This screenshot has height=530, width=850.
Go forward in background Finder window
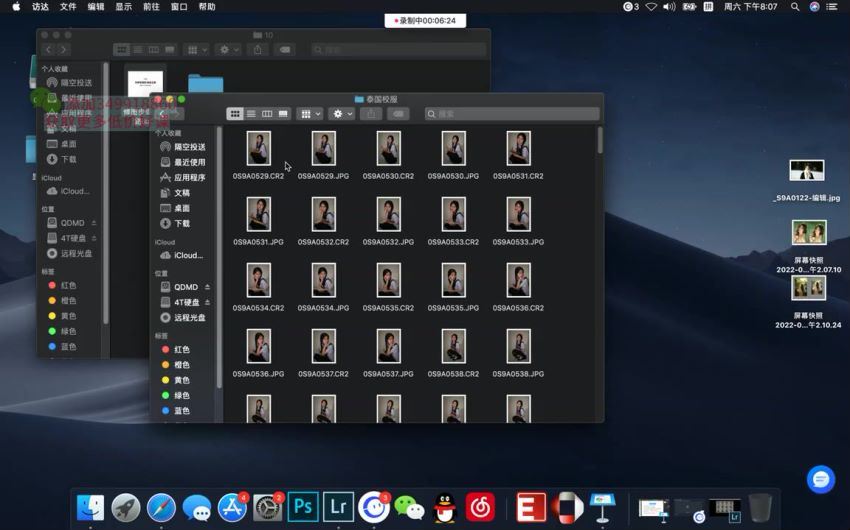(x=63, y=50)
